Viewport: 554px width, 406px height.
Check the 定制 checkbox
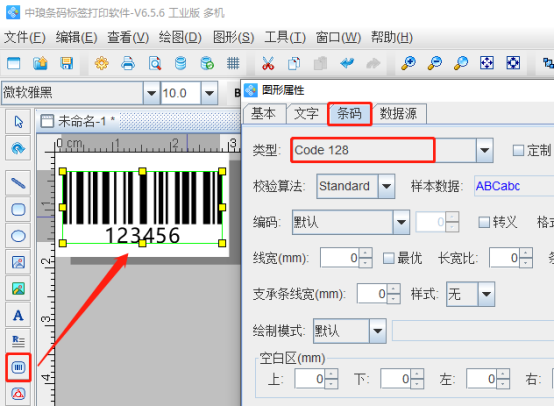[x=518, y=151]
